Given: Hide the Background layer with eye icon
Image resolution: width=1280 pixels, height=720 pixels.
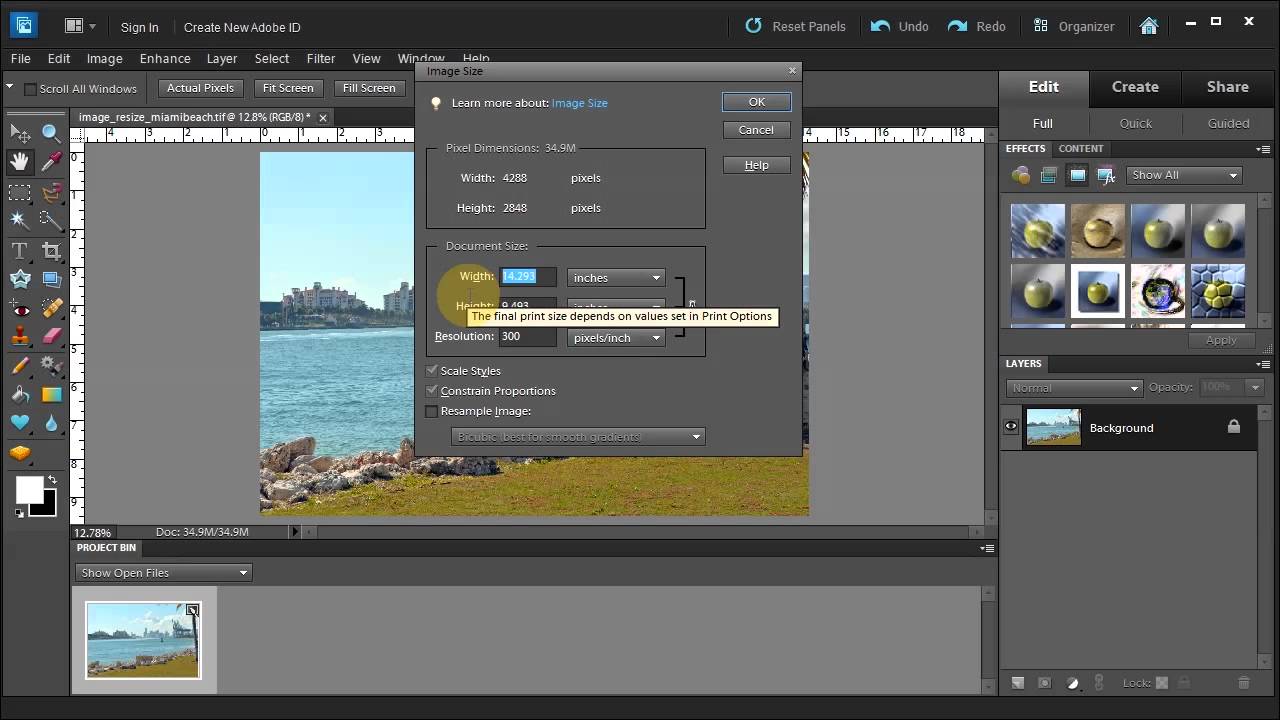Looking at the screenshot, I should (x=1011, y=427).
